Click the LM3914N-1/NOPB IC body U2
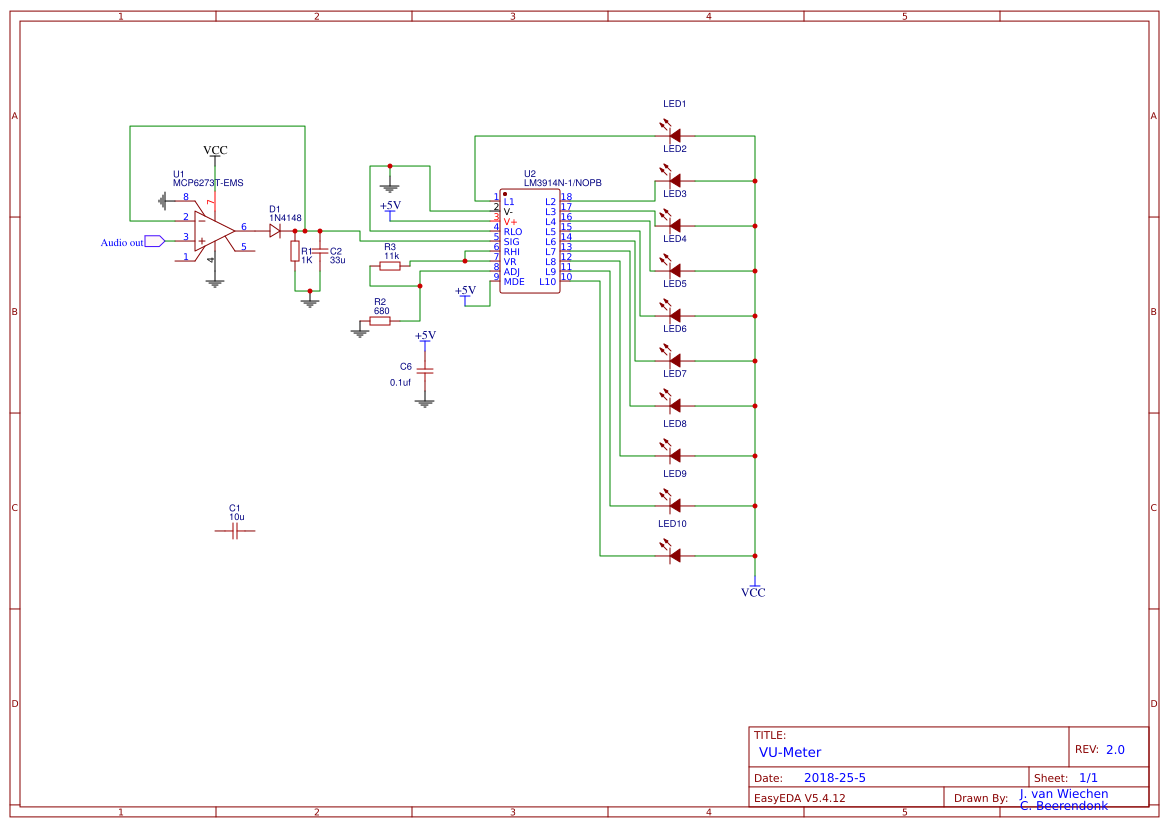The height and width of the screenshot is (827, 1169). click(531, 240)
